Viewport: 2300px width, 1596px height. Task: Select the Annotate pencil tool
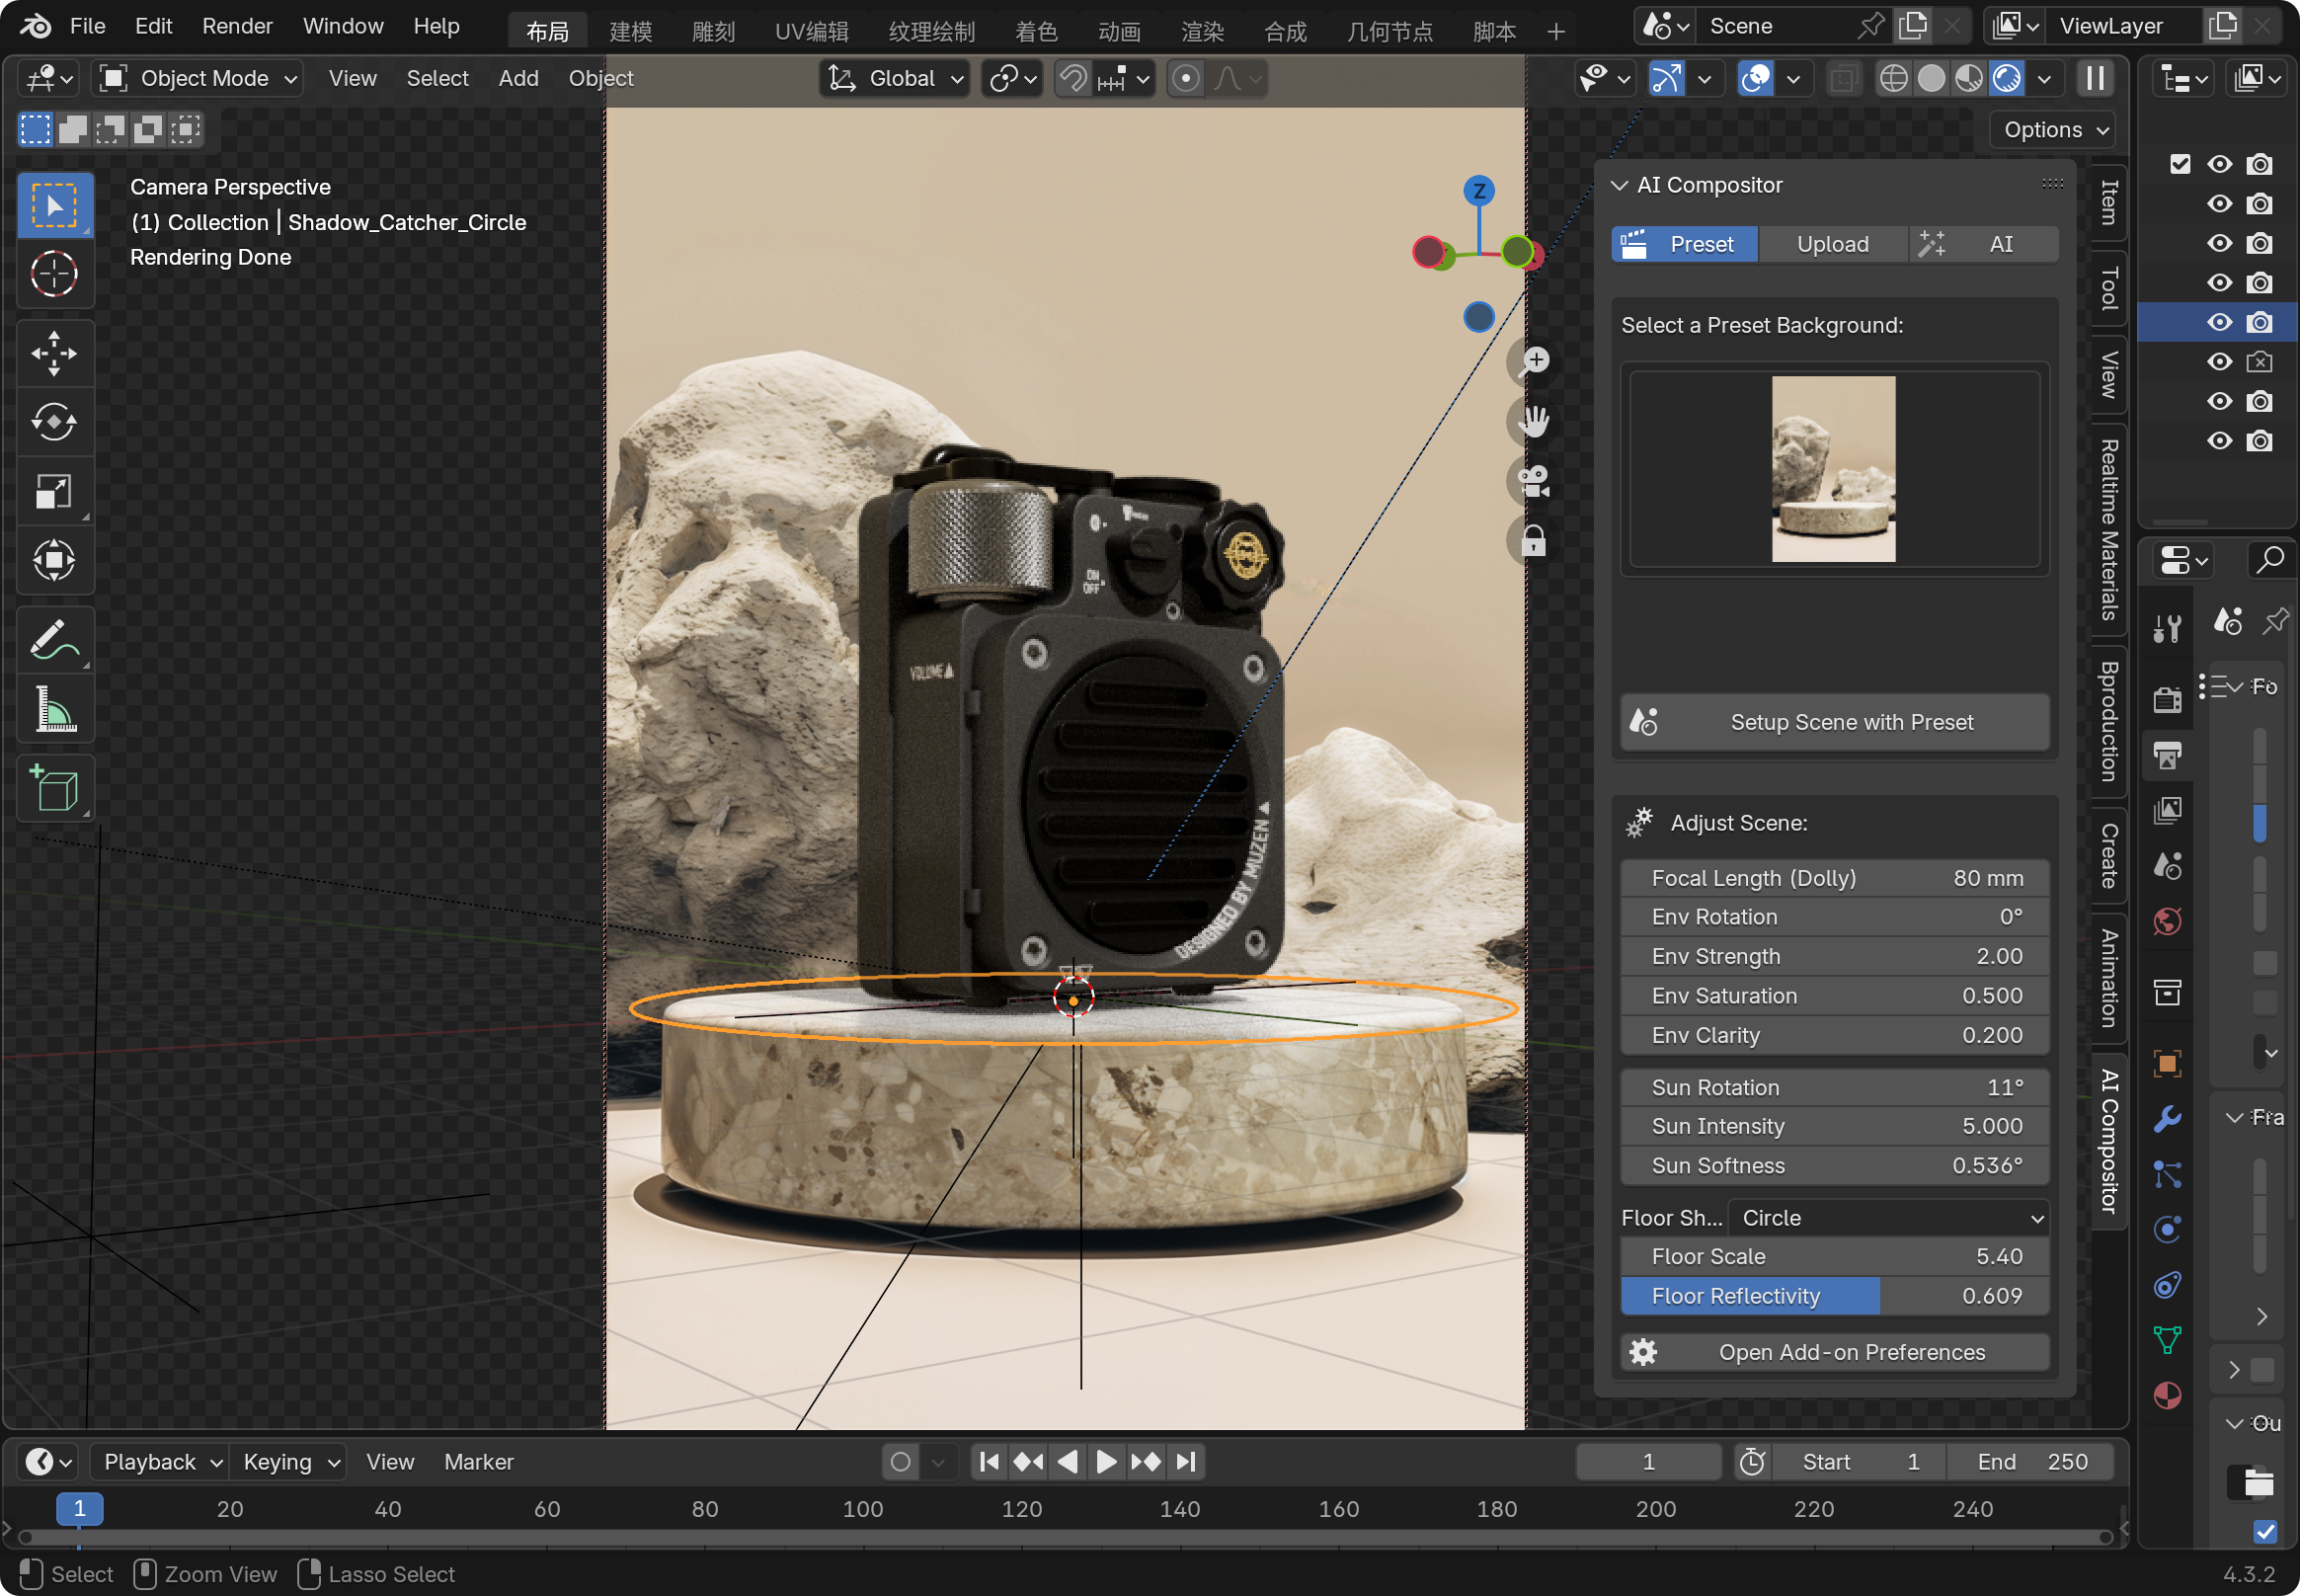click(54, 640)
